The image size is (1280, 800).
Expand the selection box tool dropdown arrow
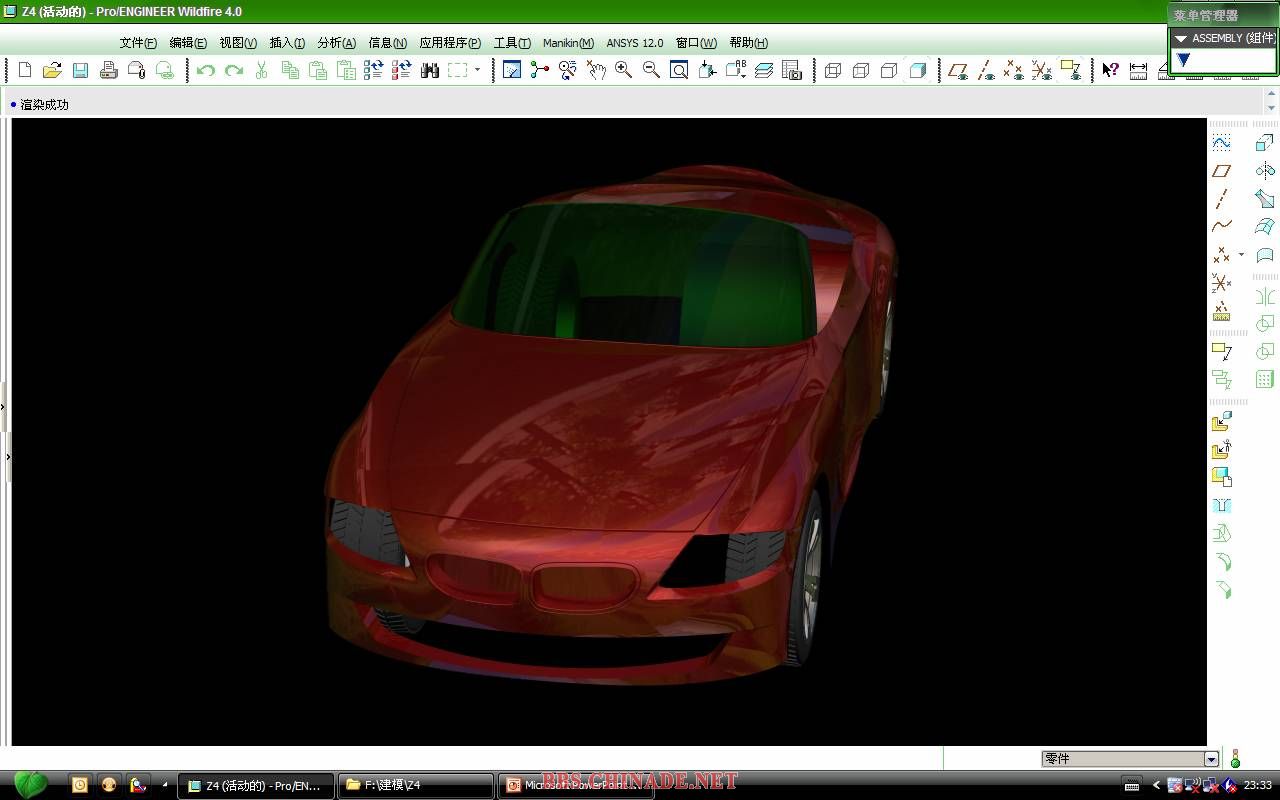477,70
